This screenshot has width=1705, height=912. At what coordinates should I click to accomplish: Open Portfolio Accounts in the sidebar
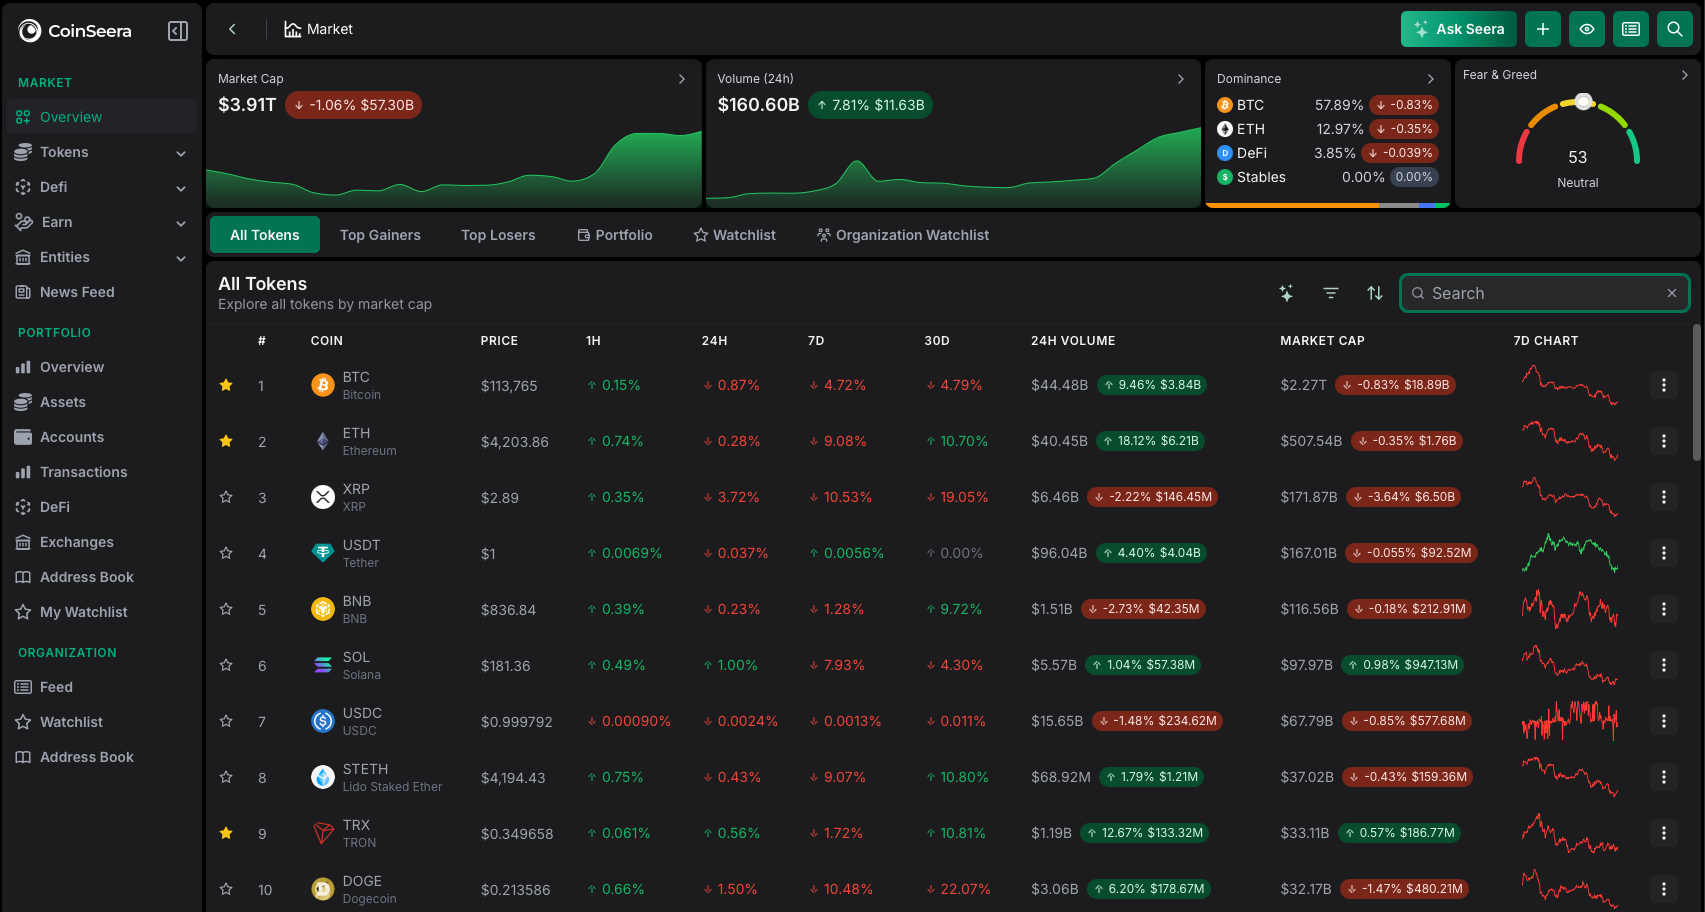[101, 437]
